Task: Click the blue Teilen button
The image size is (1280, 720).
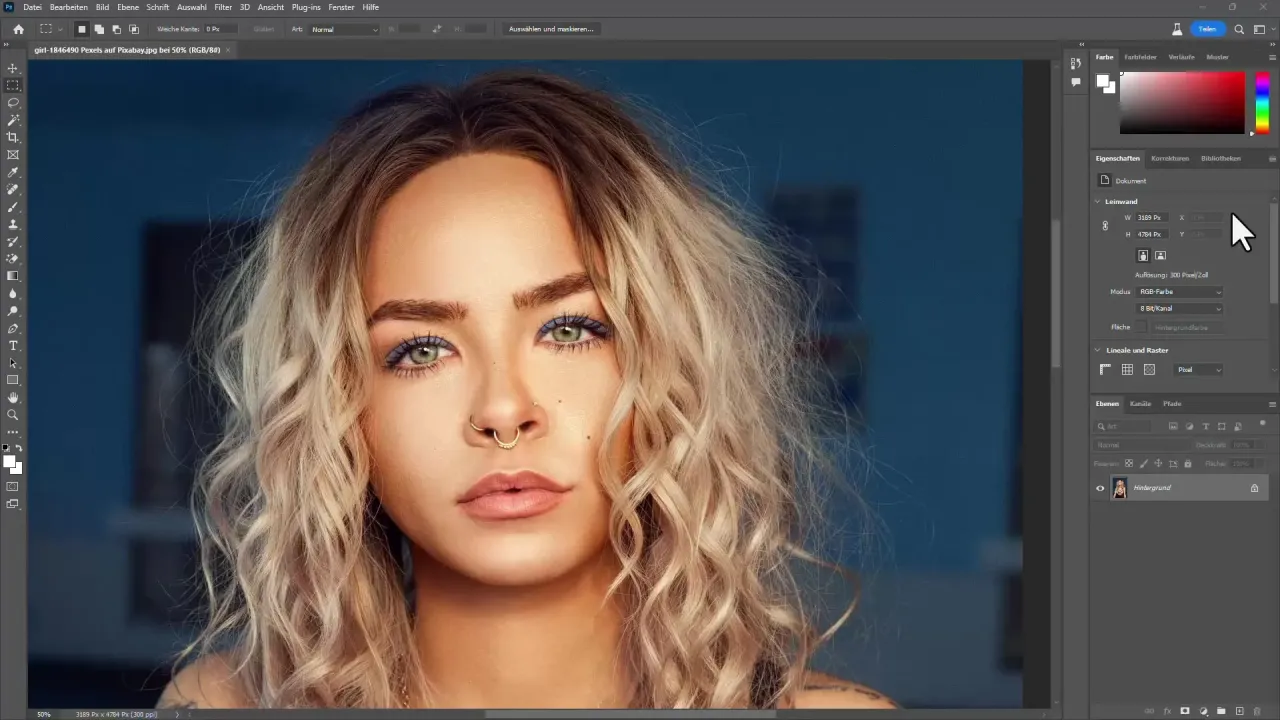Action: tap(1207, 29)
